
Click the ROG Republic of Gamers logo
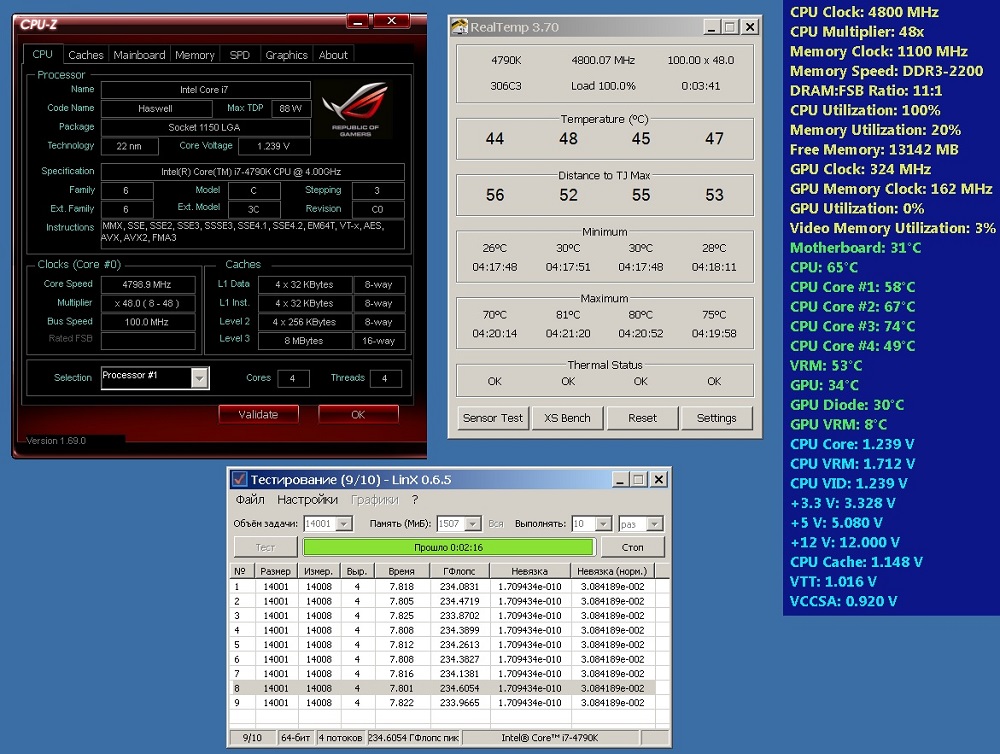coord(355,109)
